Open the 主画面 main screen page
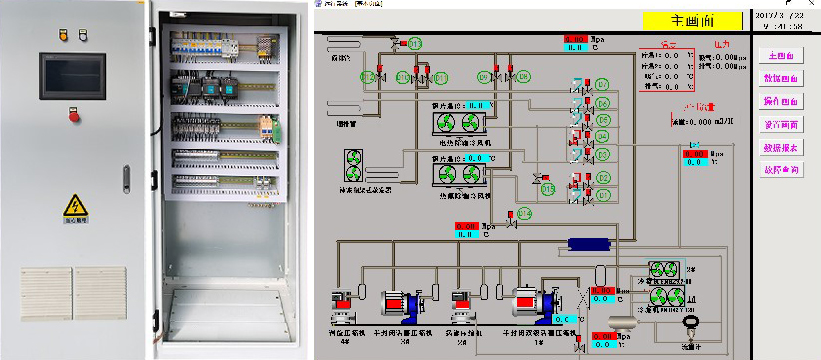The width and height of the screenshot is (821, 360). 782,55
